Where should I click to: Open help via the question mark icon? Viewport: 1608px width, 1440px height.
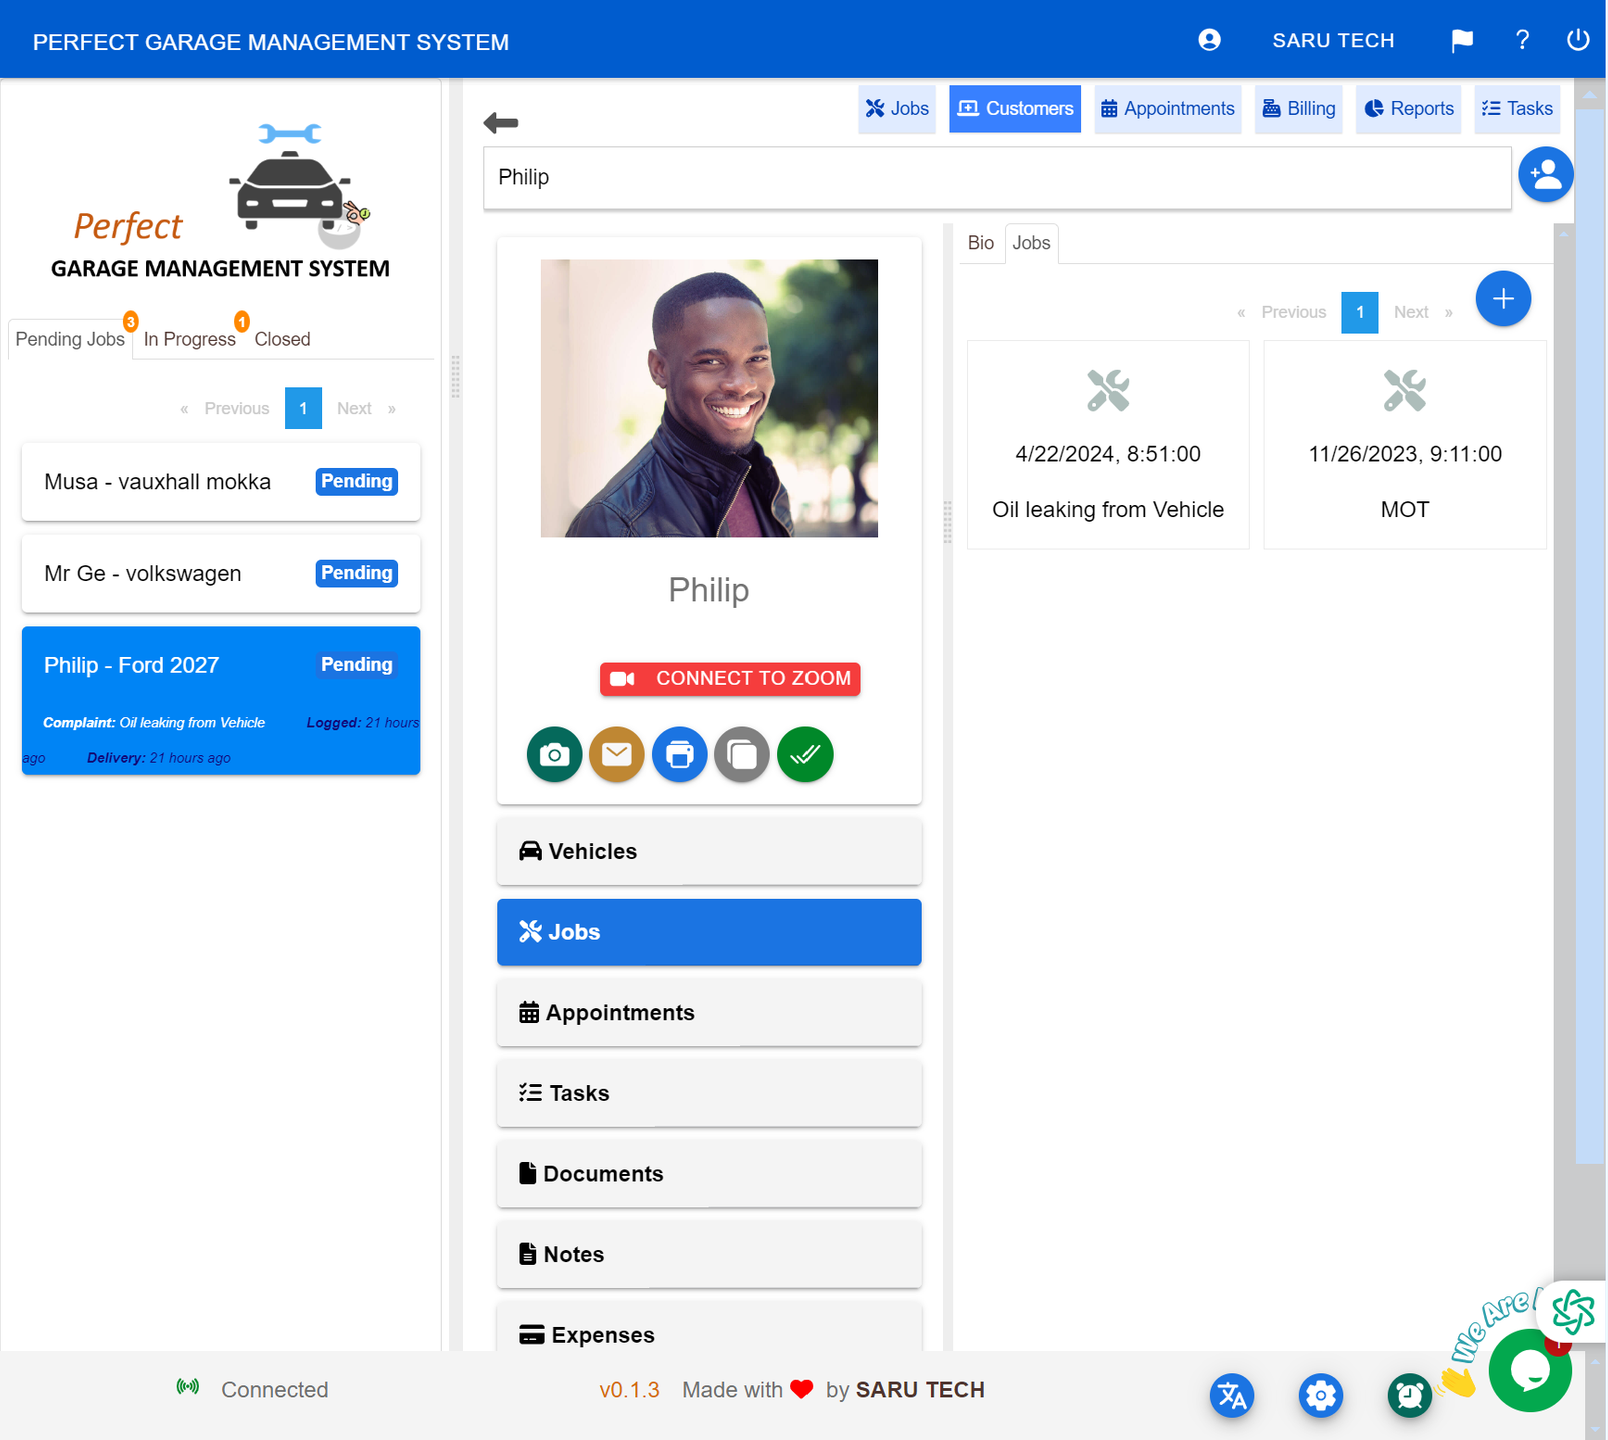pyautogui.click(x=1522, y=40)
